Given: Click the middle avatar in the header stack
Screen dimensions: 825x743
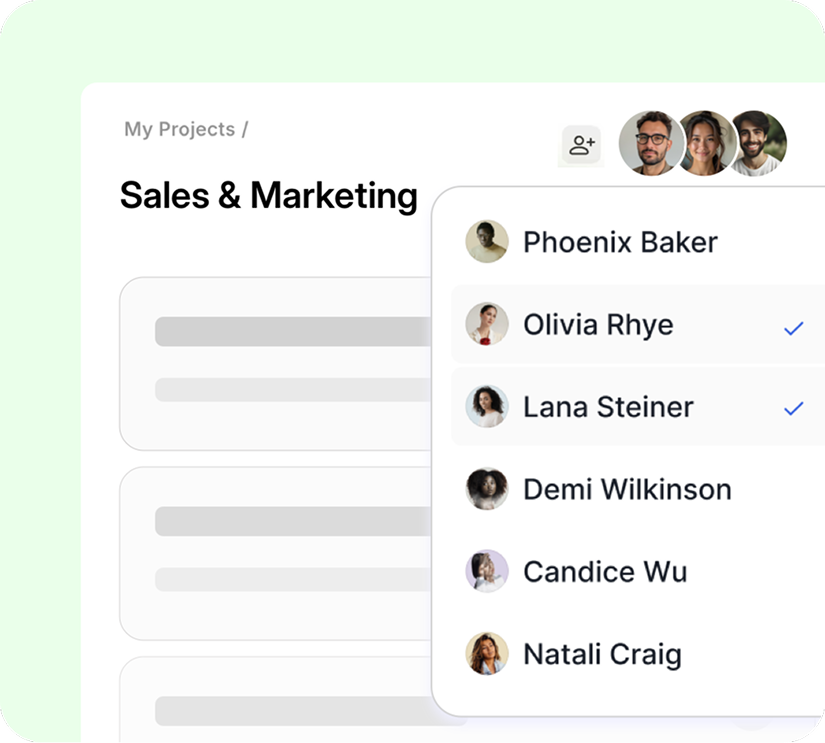Looking at the screenshot, I should [706, 144].
